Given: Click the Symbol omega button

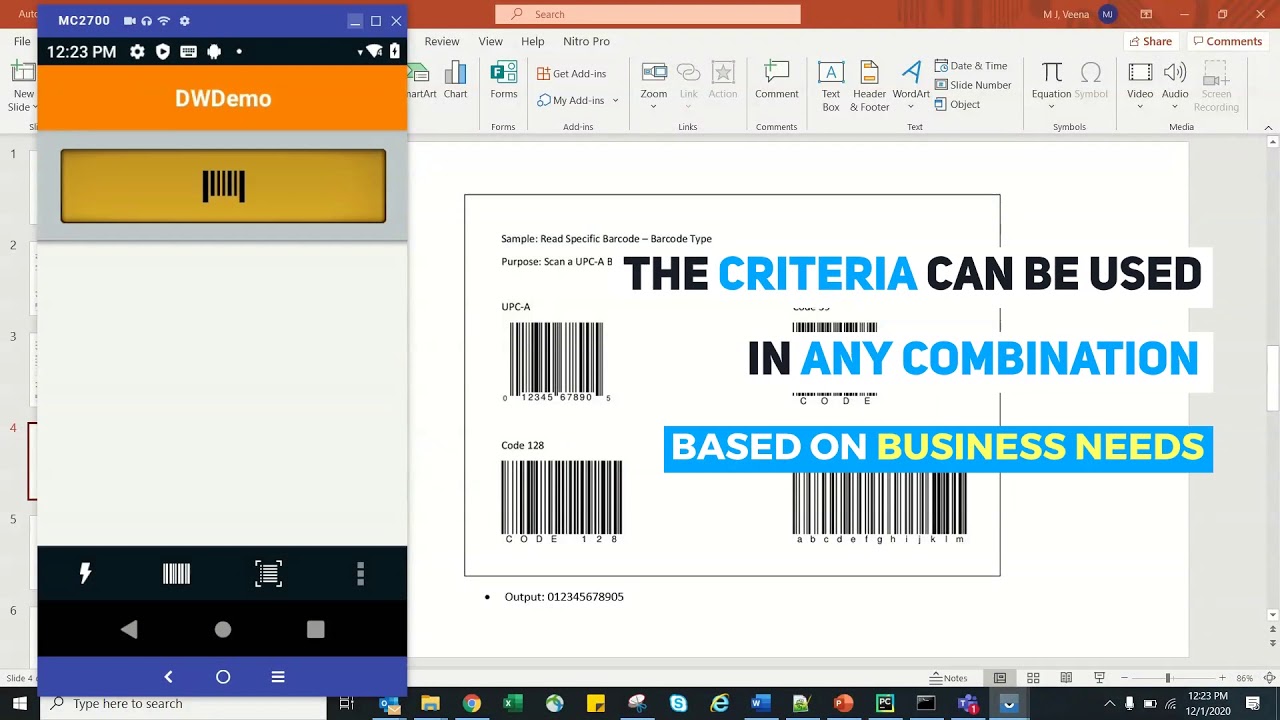Looking at the screenshot, I should 1091,80.
